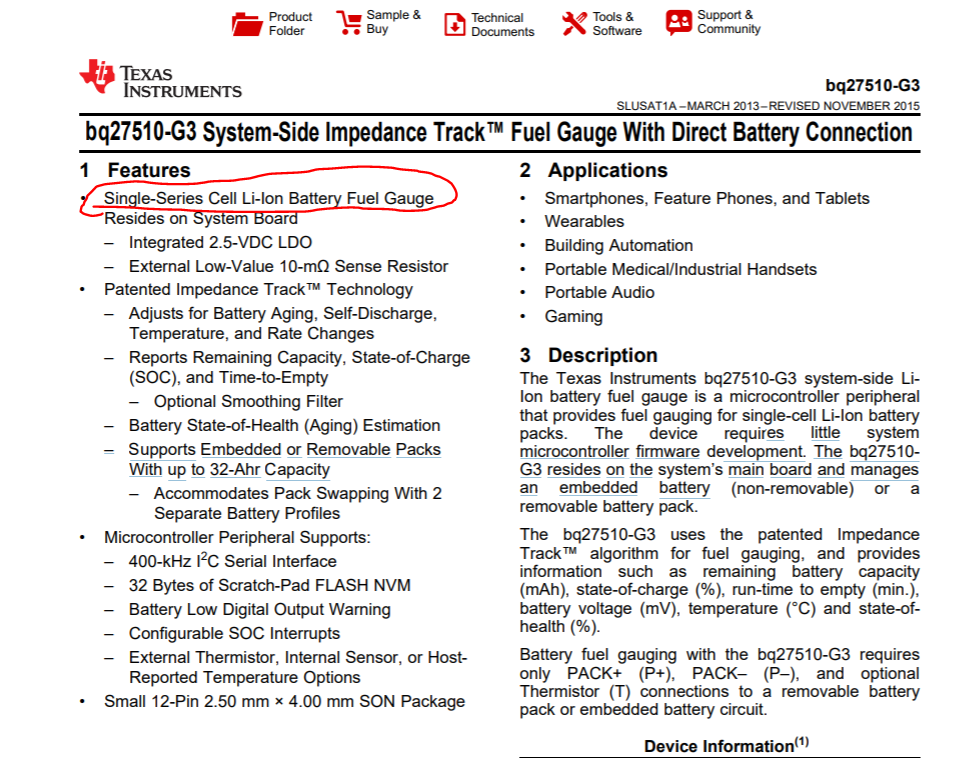Image resolution: width=969 pixels, height=758 pixels.
Task: Click 'Optional Smoothing Filter' line
Action: click(248, 401)
